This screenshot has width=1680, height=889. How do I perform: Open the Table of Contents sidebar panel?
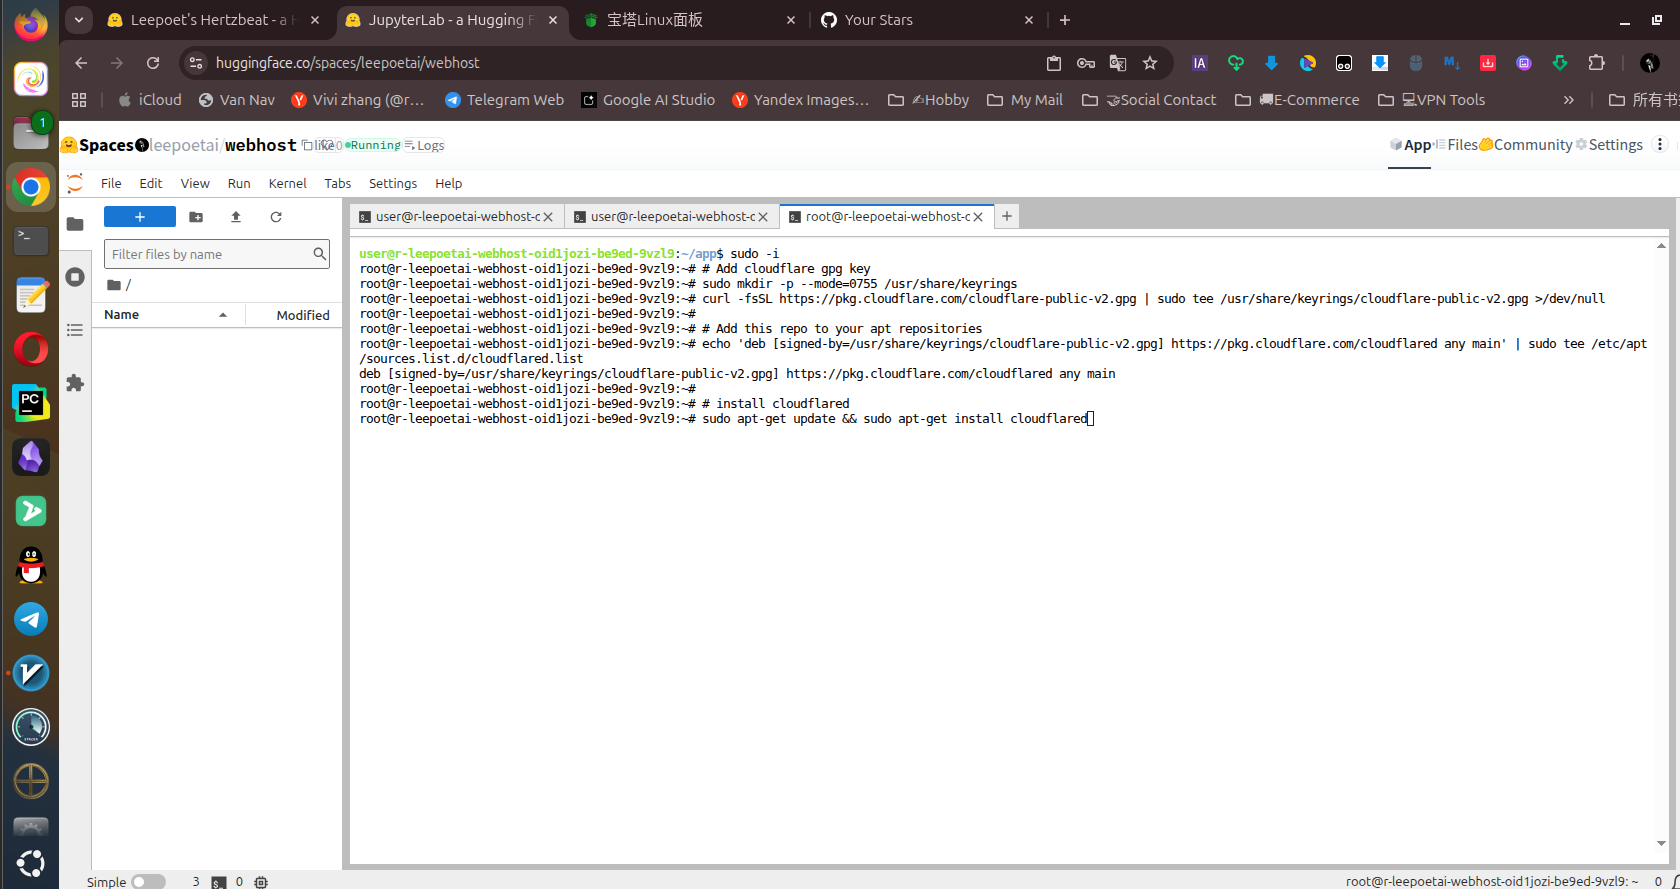[x=75, y=330]
